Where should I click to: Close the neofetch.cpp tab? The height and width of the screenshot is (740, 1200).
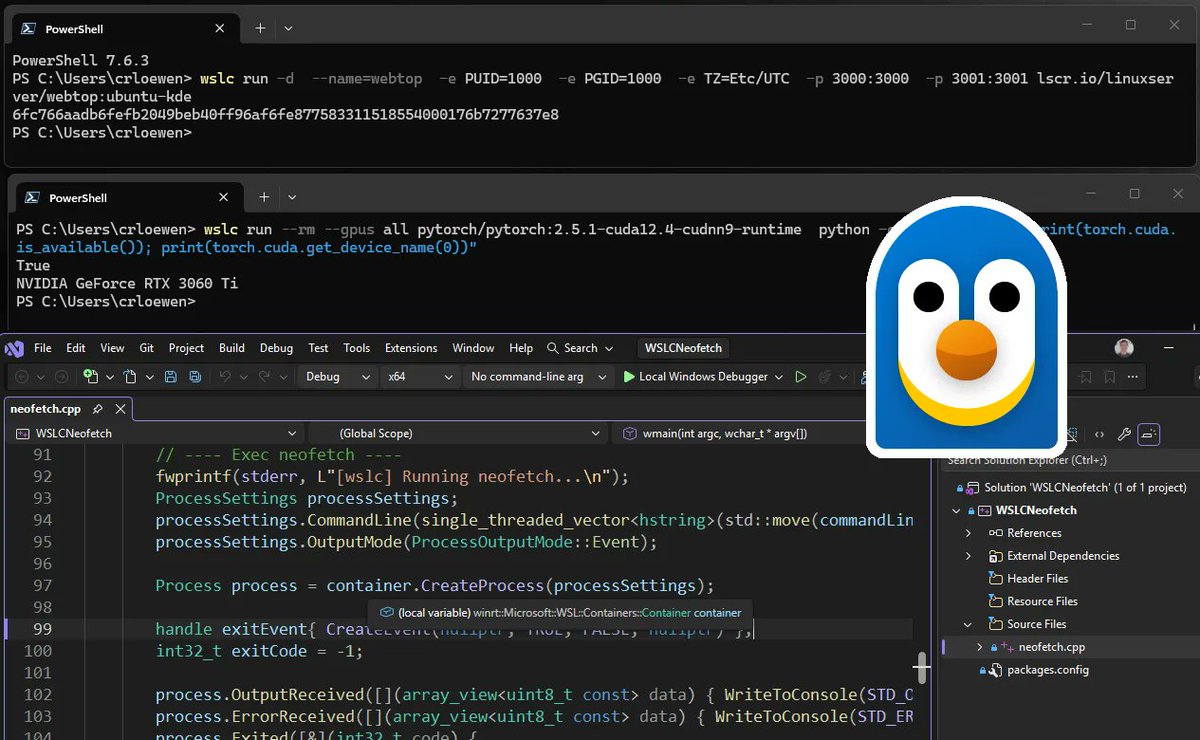[x=120, y=409]
